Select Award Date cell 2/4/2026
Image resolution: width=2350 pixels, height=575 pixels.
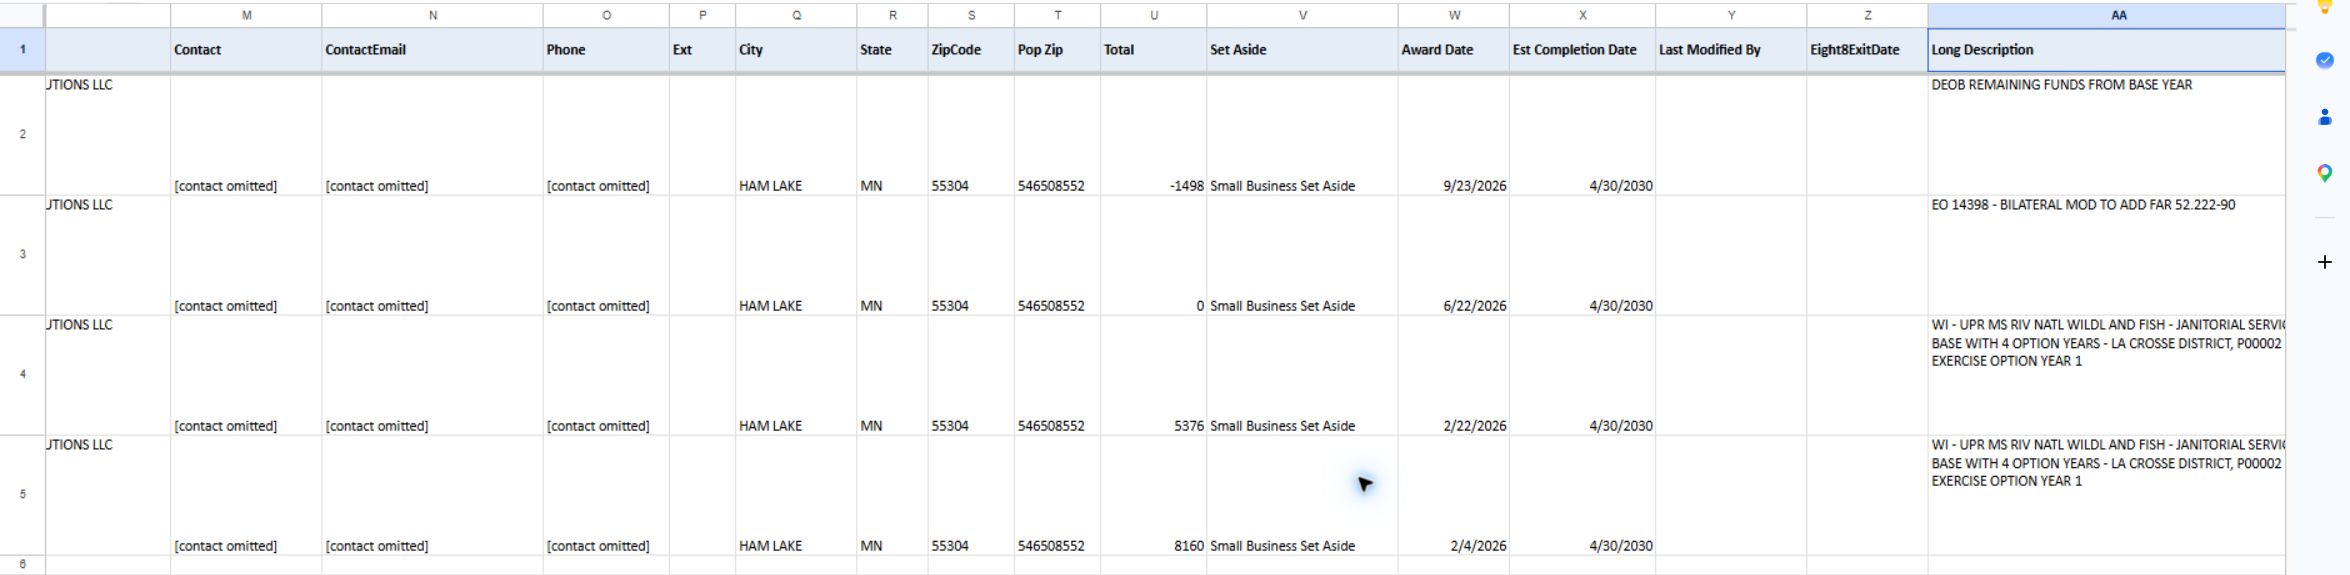[x=1454, y=495]
